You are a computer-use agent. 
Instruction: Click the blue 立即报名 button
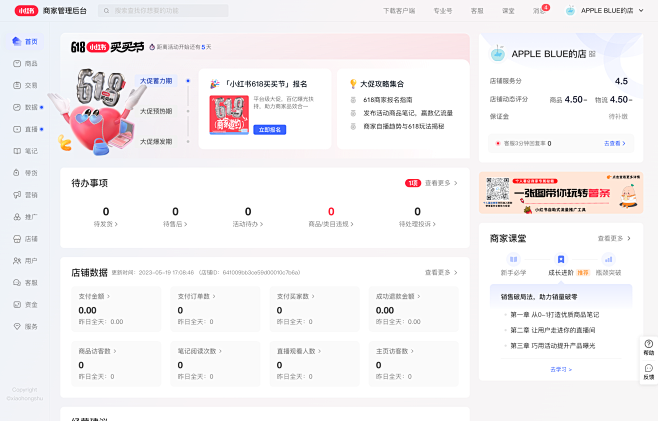[x=270, y=130]
